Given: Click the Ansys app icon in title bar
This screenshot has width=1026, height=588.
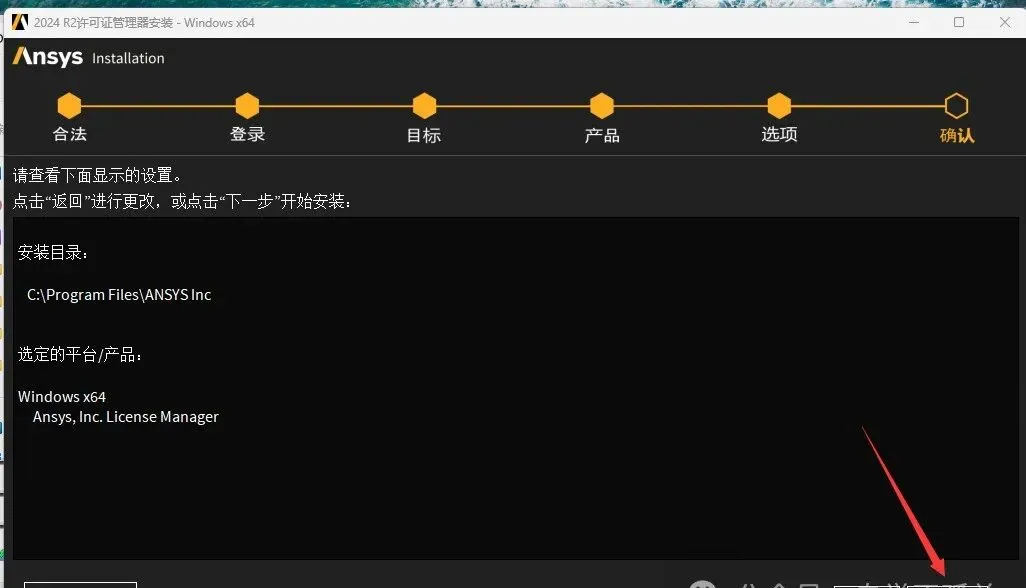Looking at the screenshot, I should 20,22.
